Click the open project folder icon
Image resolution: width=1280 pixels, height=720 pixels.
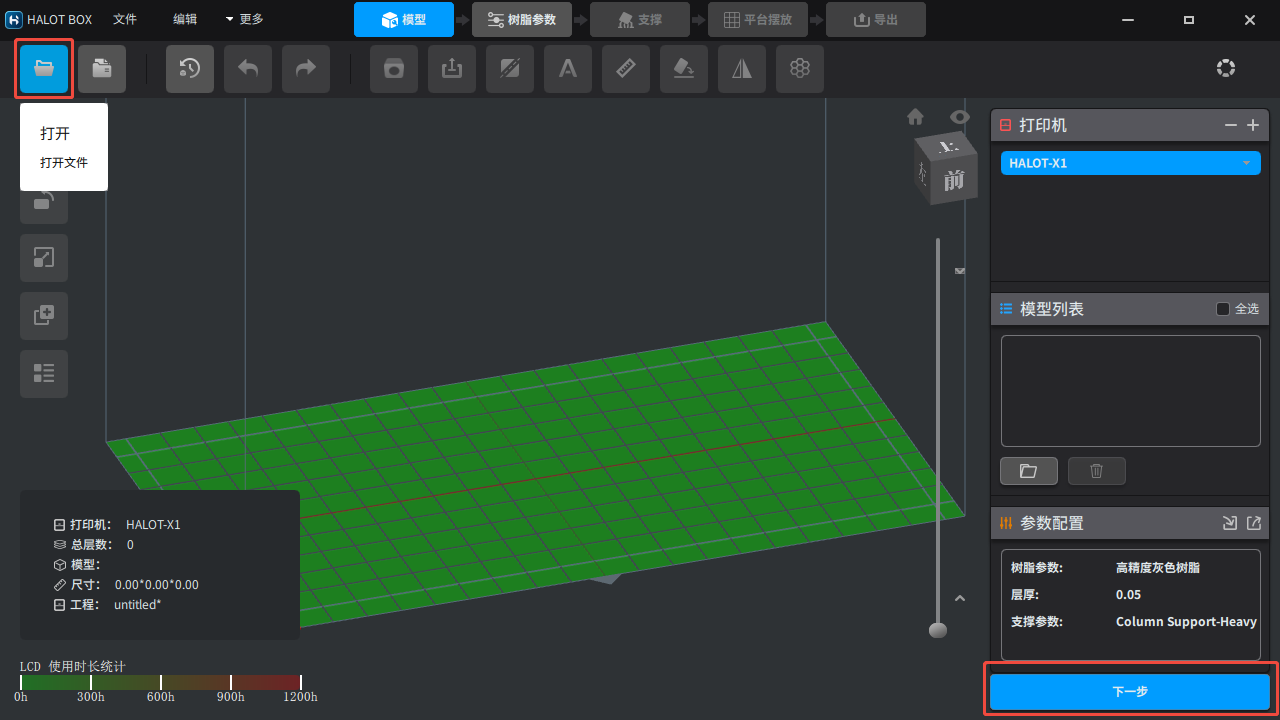click(x=102, y=69)
